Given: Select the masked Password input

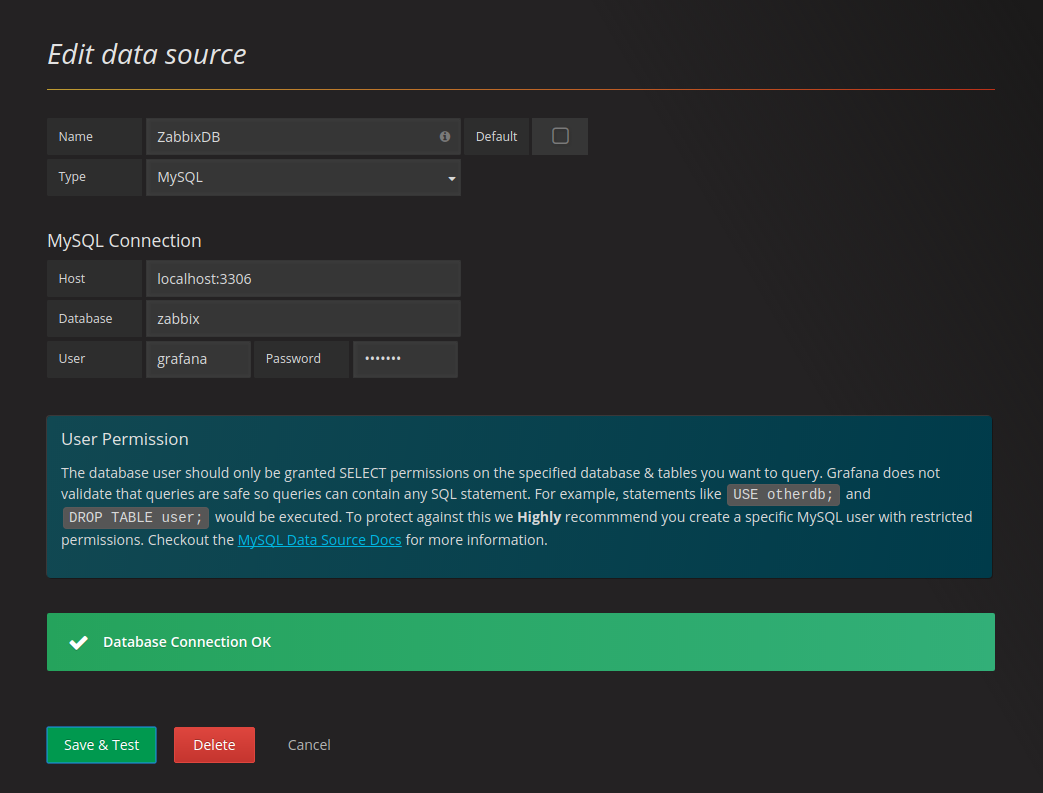Looking at the screenshot, I should click(x=405, y=358).
